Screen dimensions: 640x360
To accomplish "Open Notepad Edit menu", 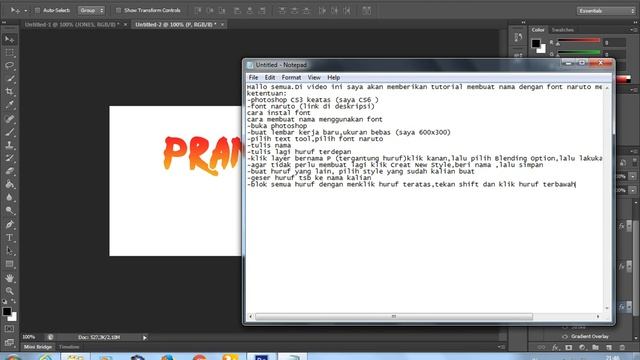I will point(270,78).
